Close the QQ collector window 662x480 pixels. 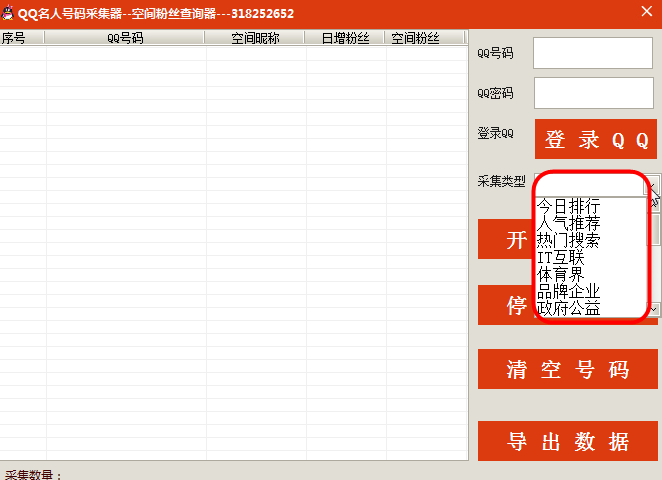click(646, 13)
